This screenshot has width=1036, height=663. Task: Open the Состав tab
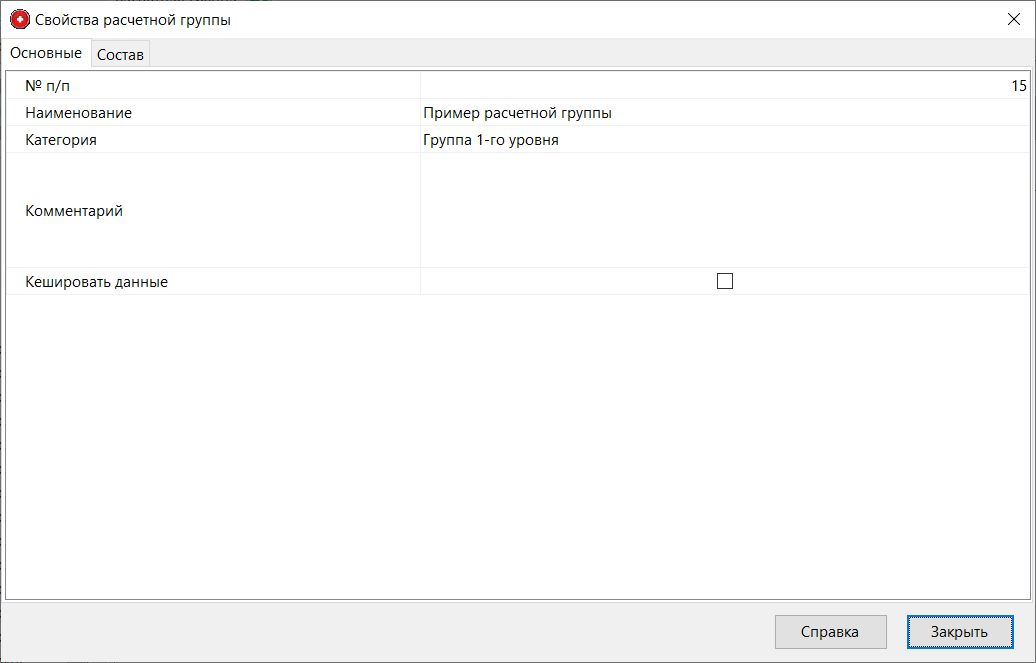coord(120,55)
